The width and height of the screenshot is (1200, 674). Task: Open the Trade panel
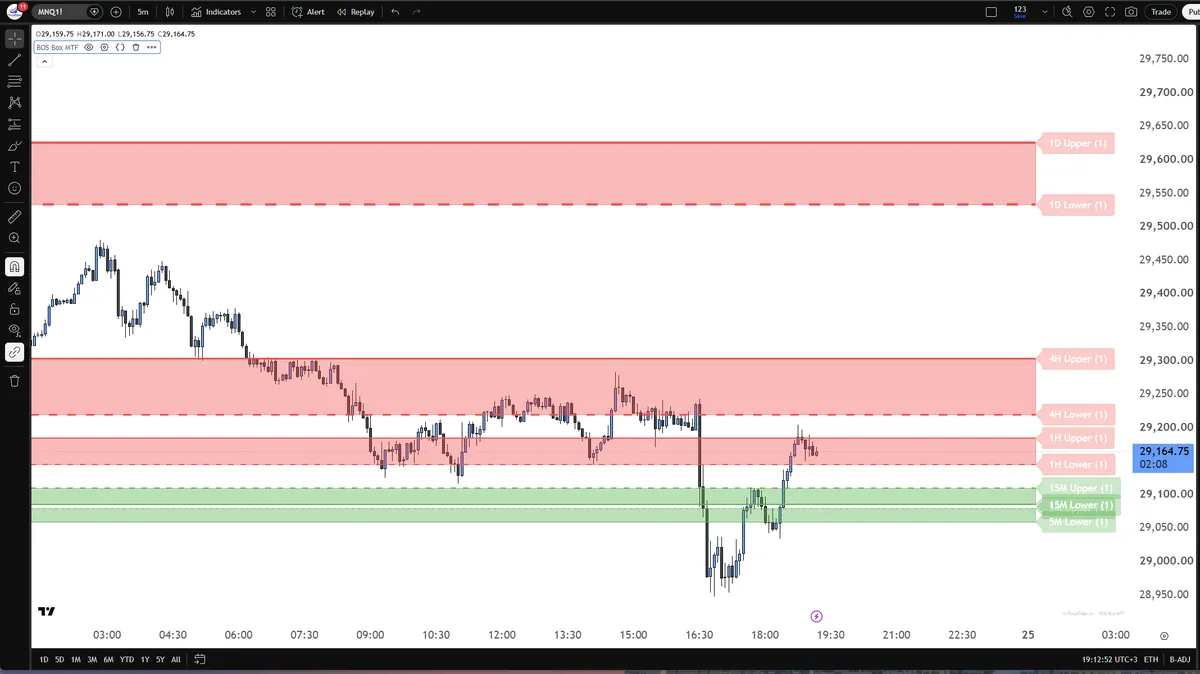[x=1161, y=12]
